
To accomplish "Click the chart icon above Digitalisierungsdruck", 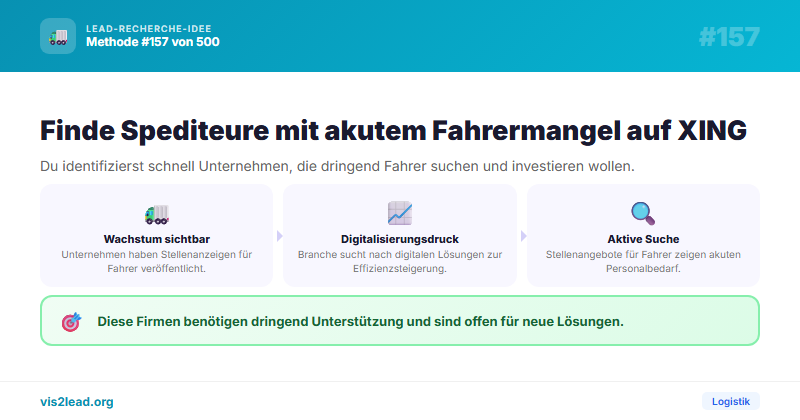I will pos(400,213).
